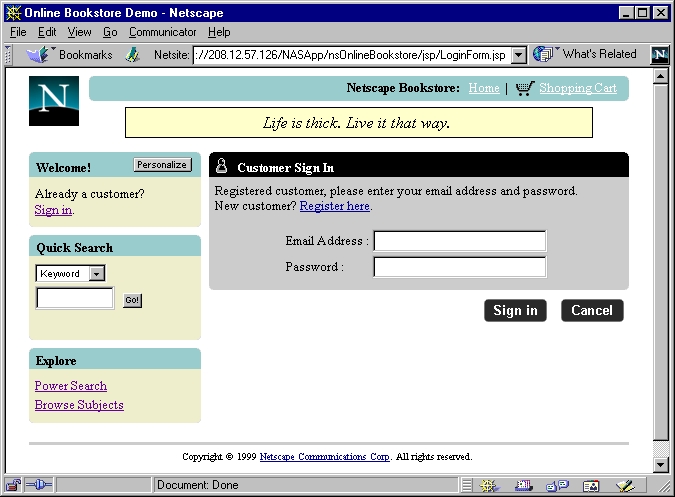Click the component bar drag handle icon
The image size is (675, 497).
pyautogui.click(x=467, y=485)
